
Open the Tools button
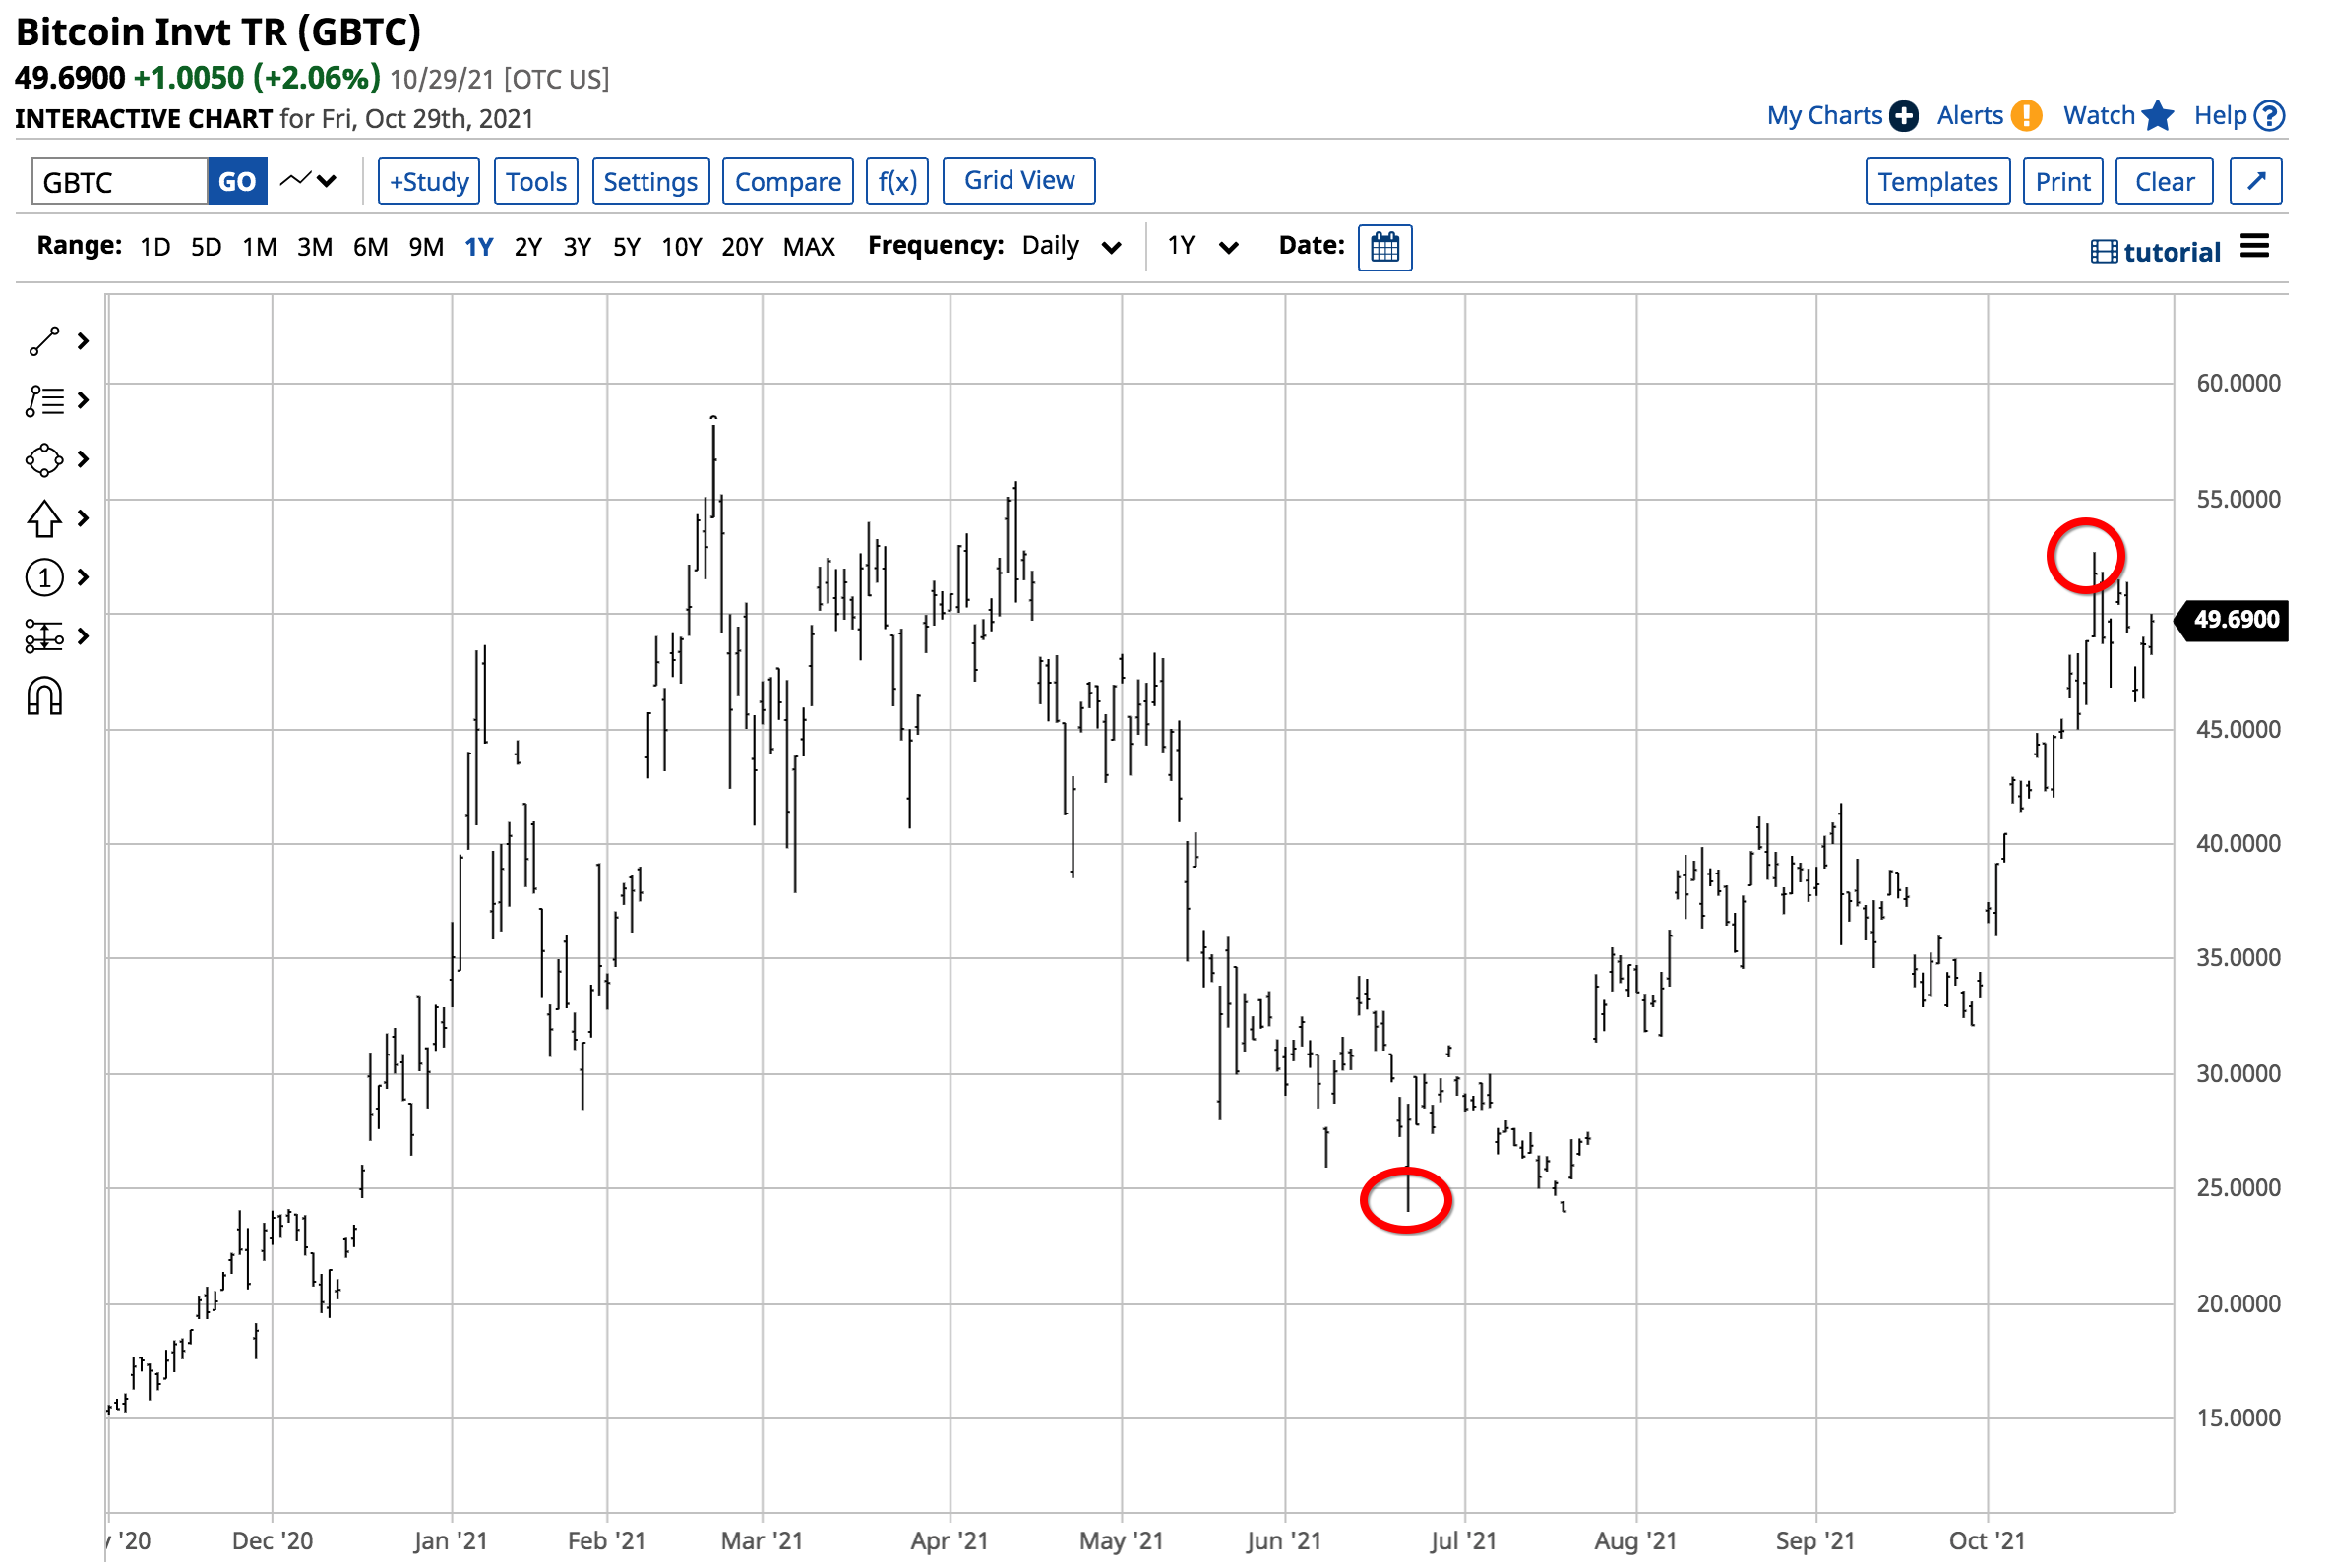tap(536, 181)
